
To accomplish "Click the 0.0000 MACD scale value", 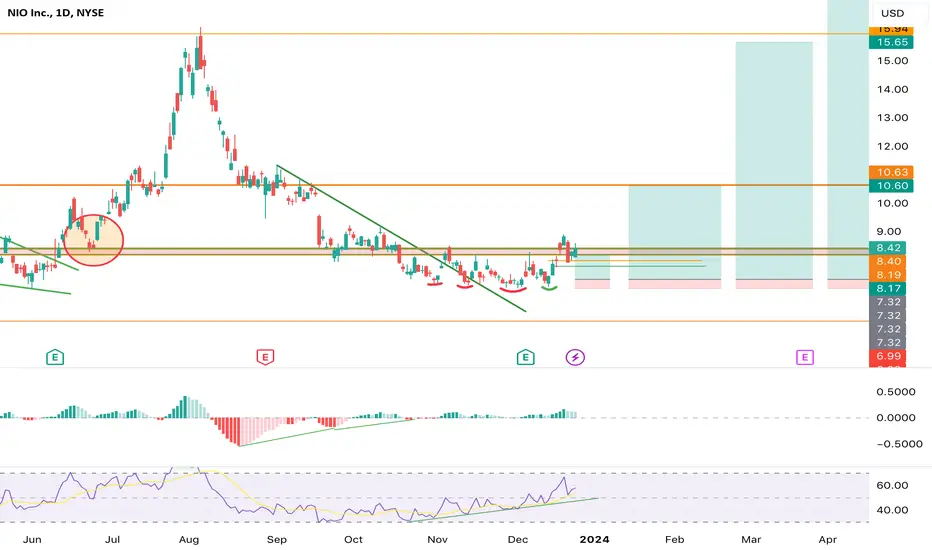I will coord(896,418).
